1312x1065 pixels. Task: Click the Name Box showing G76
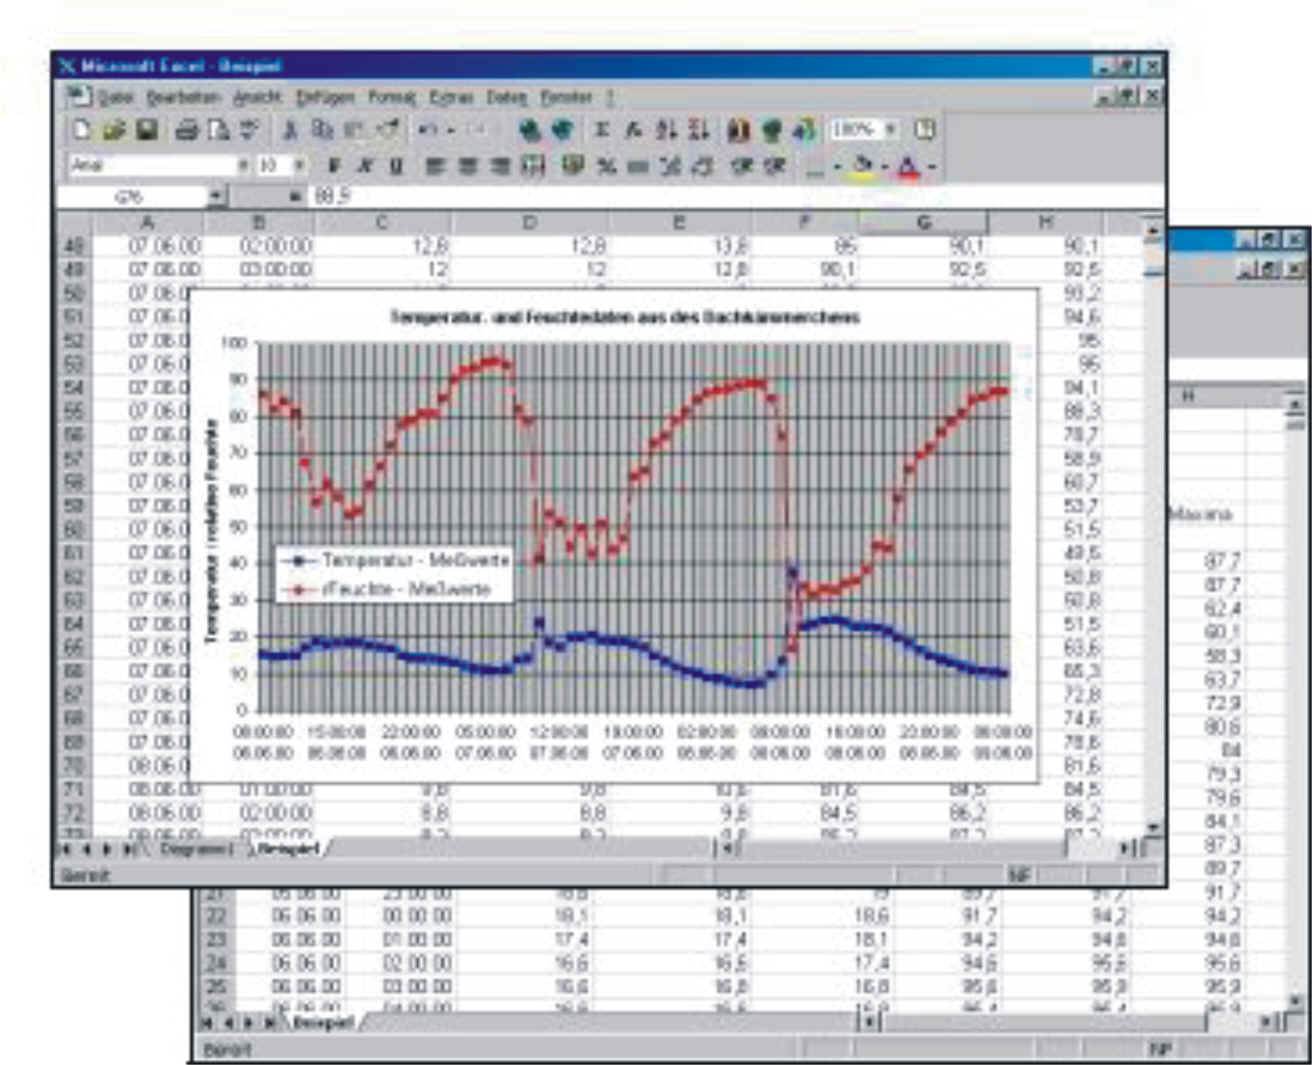(x=131, y=197)
